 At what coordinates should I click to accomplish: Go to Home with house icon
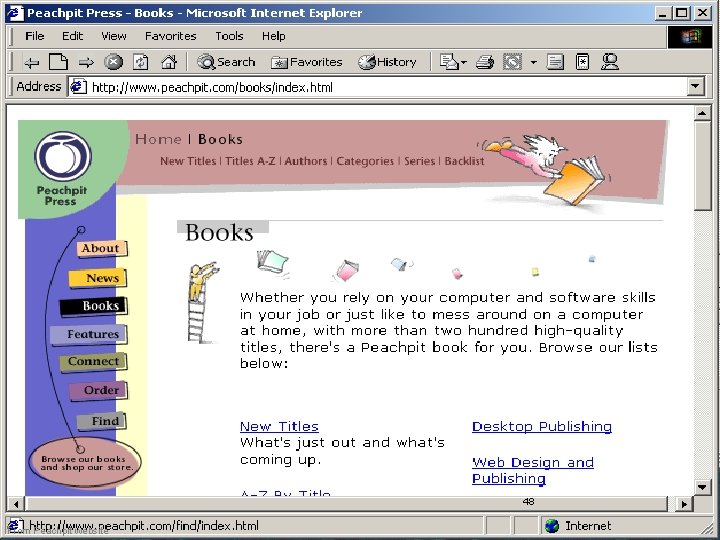169,62
